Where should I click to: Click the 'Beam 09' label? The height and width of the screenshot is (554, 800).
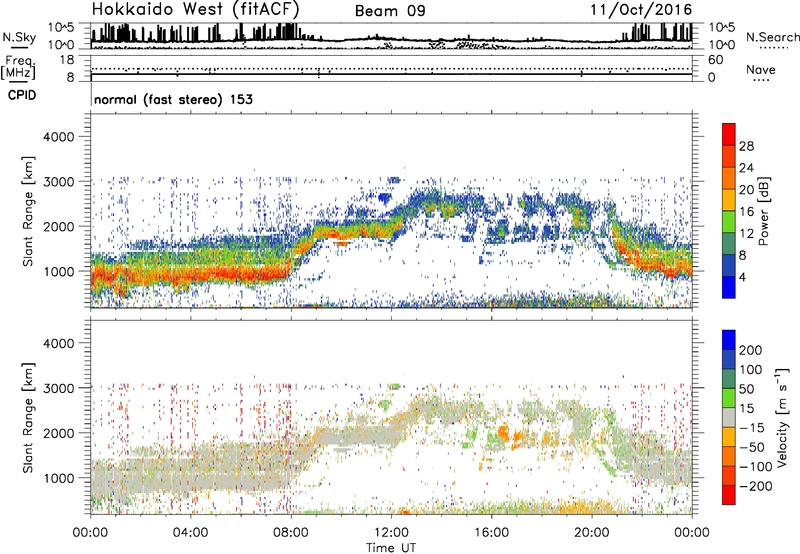390,11
